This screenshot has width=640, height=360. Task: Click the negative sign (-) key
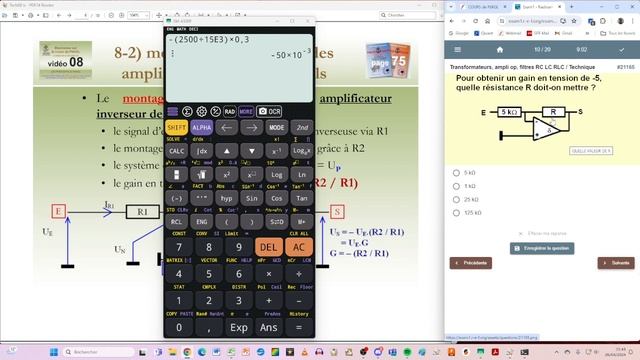(176, 198)
